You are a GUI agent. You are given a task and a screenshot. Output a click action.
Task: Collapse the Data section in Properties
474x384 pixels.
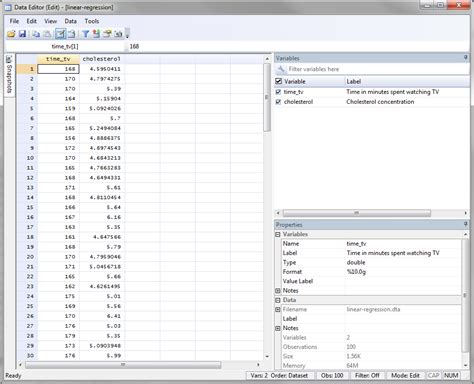(278, 300)
